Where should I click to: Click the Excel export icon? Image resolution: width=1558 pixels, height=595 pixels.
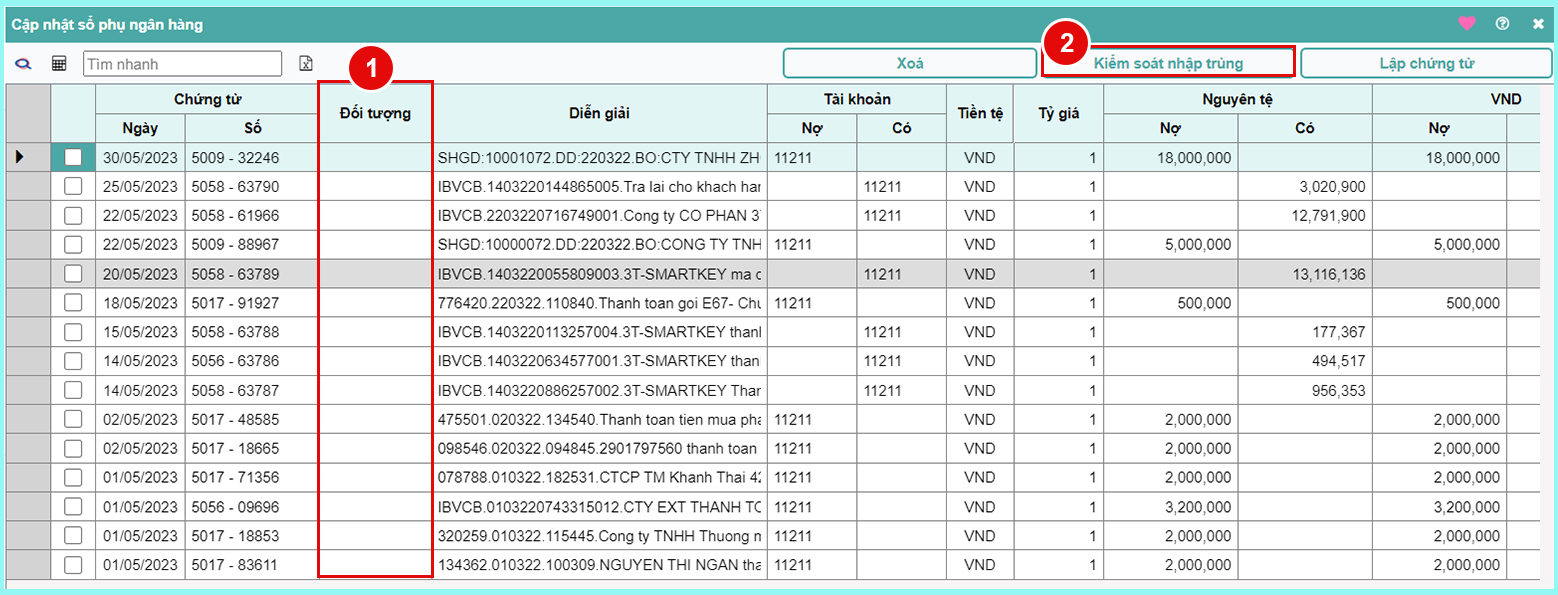306,64
